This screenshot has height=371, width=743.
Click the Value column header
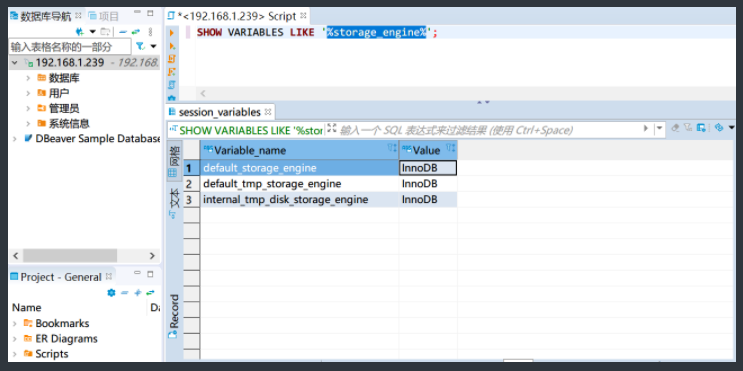coord(428,150)
